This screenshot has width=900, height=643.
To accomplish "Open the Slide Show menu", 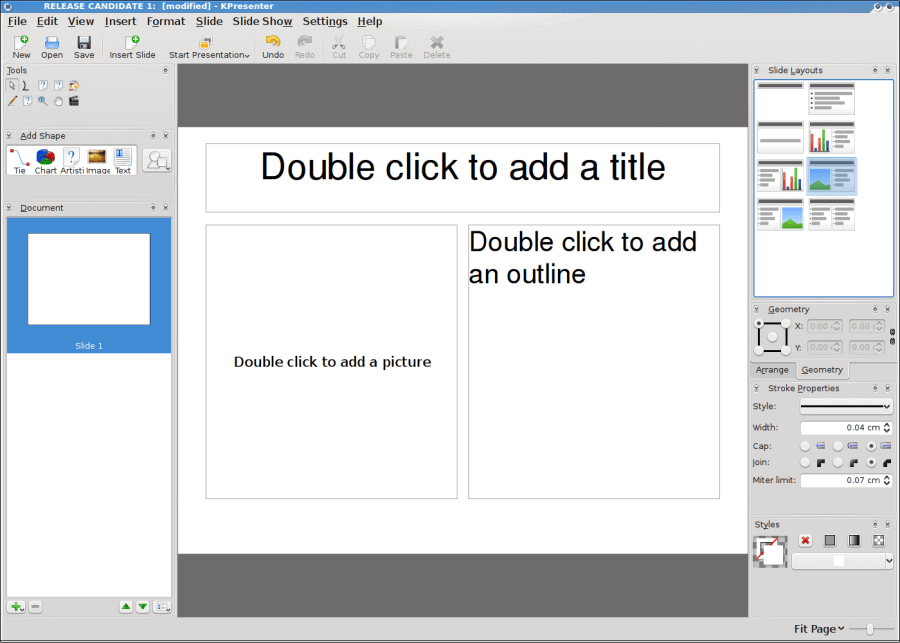I will (x=262, y=20).
